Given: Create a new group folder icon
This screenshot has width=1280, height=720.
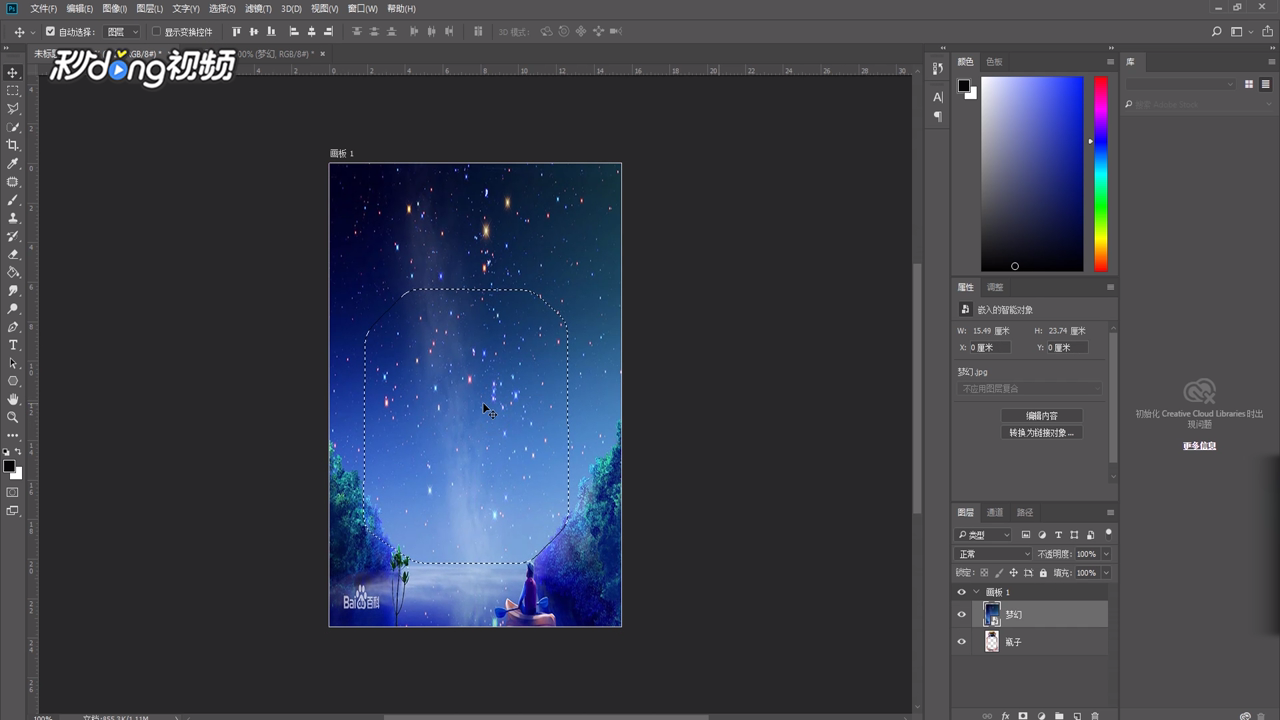Looking at the screenshot, I should [x=1059, y=716].
